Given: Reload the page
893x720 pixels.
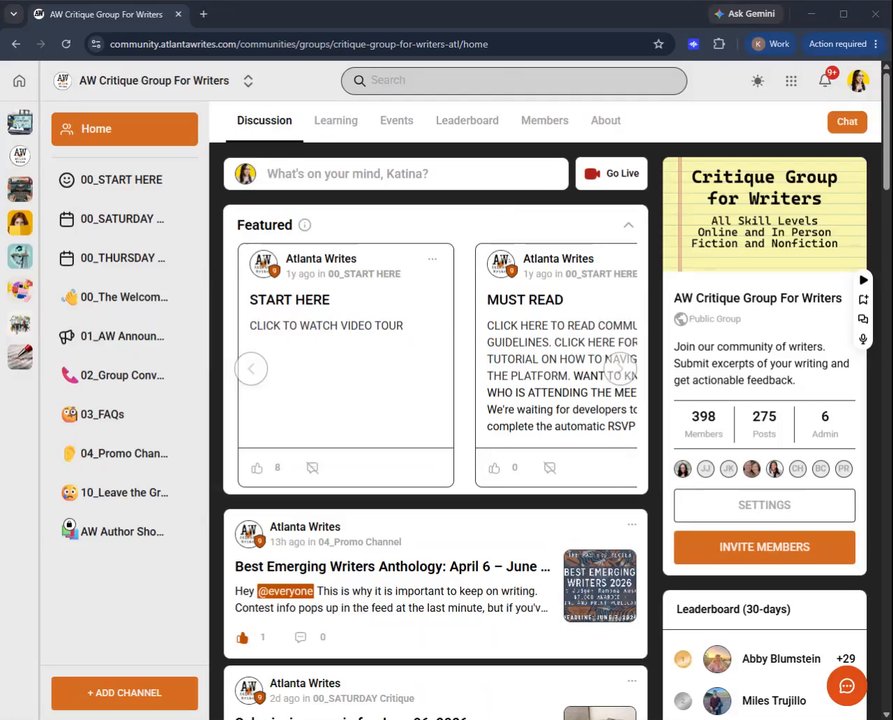Looking at the screenshot, I should pyautogui.click(x=66, y=44).
